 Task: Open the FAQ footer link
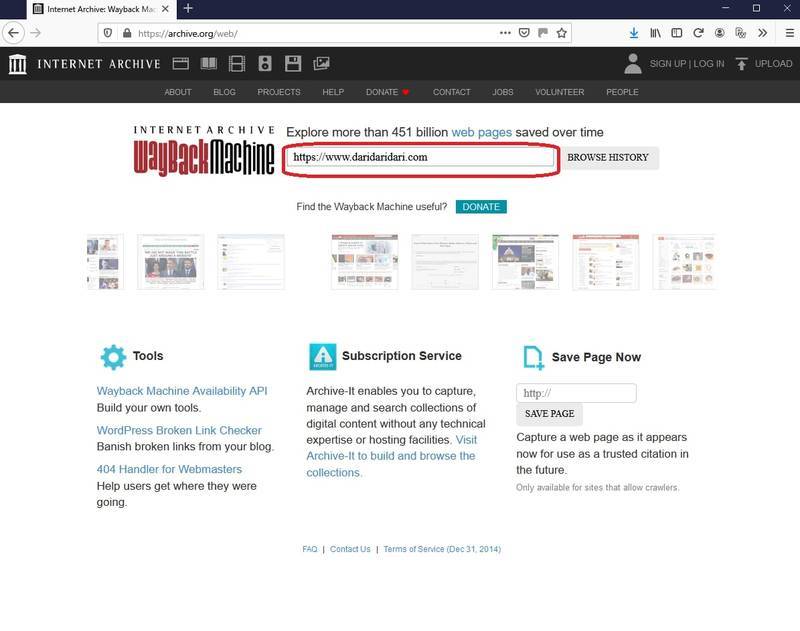tap(310, 549)
